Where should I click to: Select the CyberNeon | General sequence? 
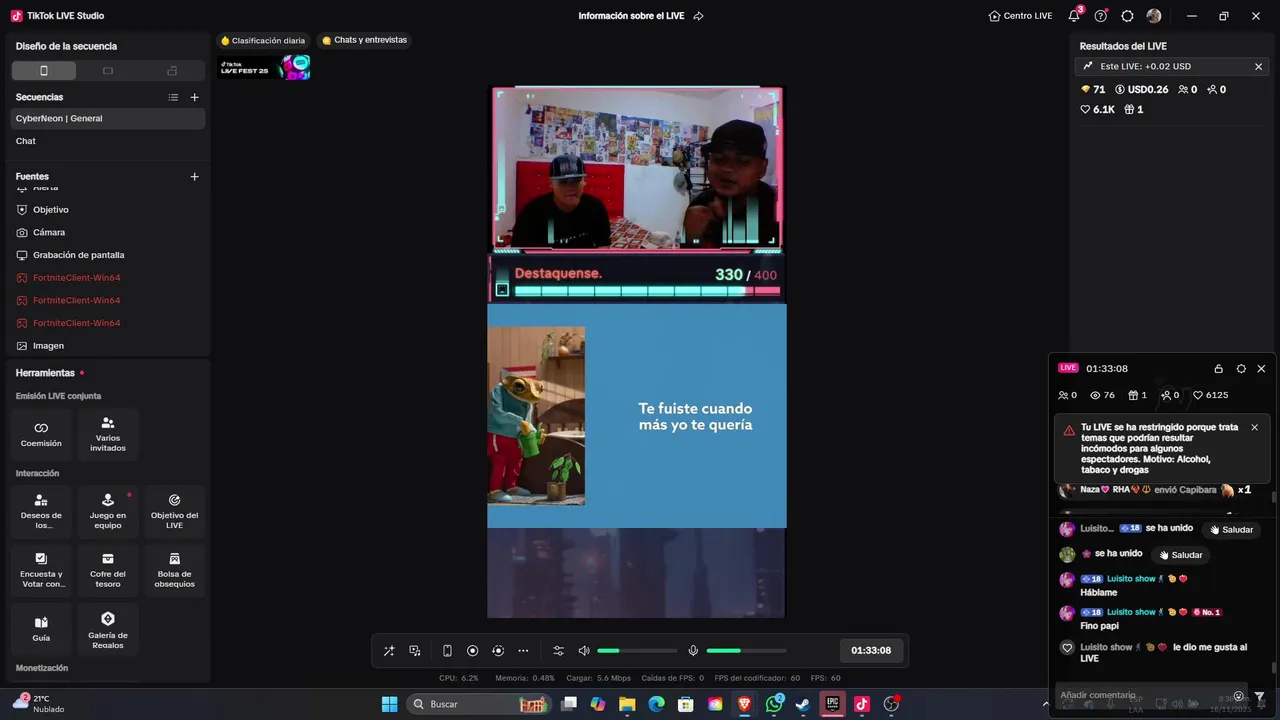(108, 118)
